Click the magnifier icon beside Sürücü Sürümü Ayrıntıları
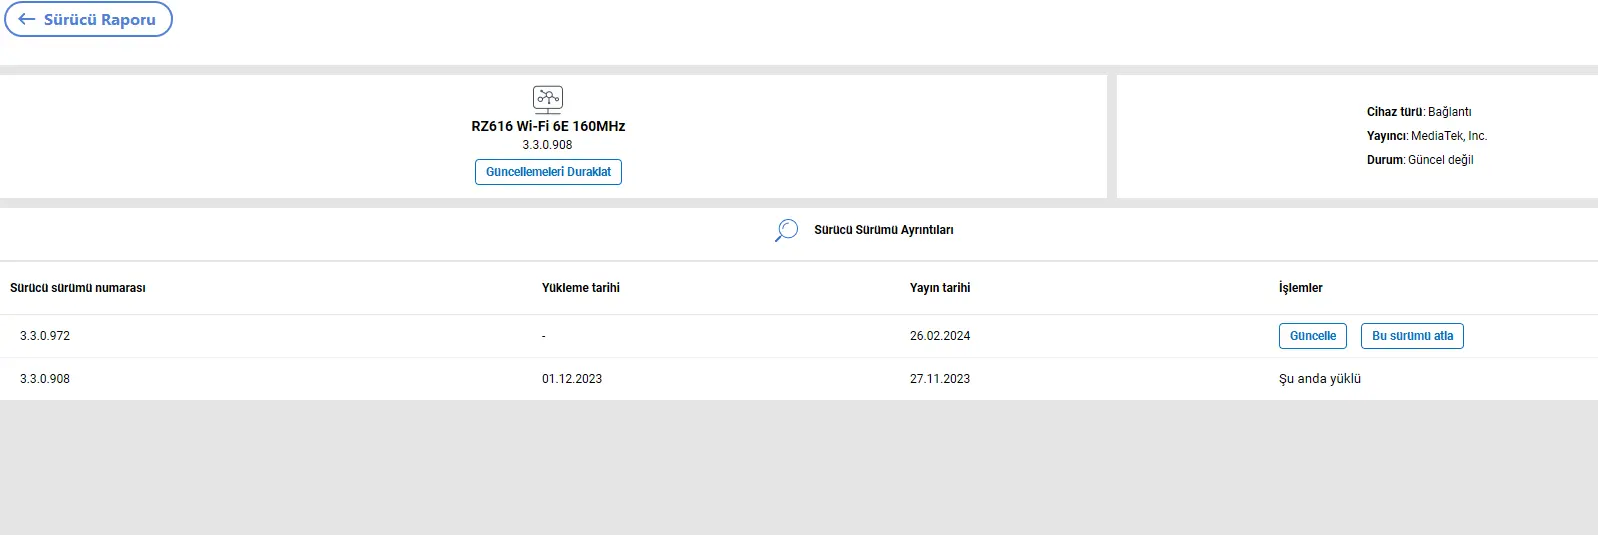The height and width of the screenshot is (535, 1598). tap(787, 230)
